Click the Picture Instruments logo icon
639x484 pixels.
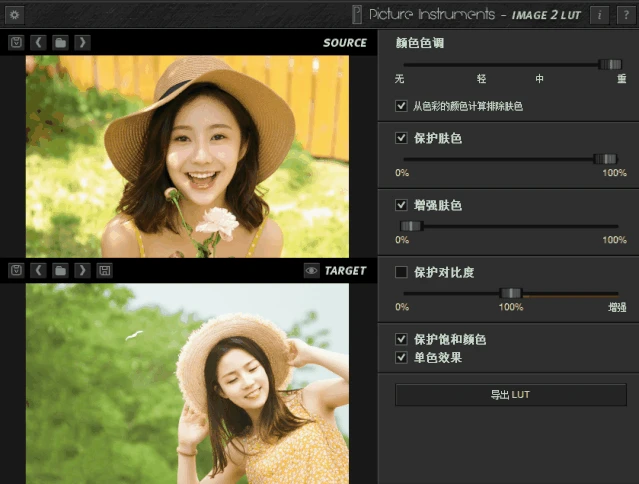click(357, 15)
